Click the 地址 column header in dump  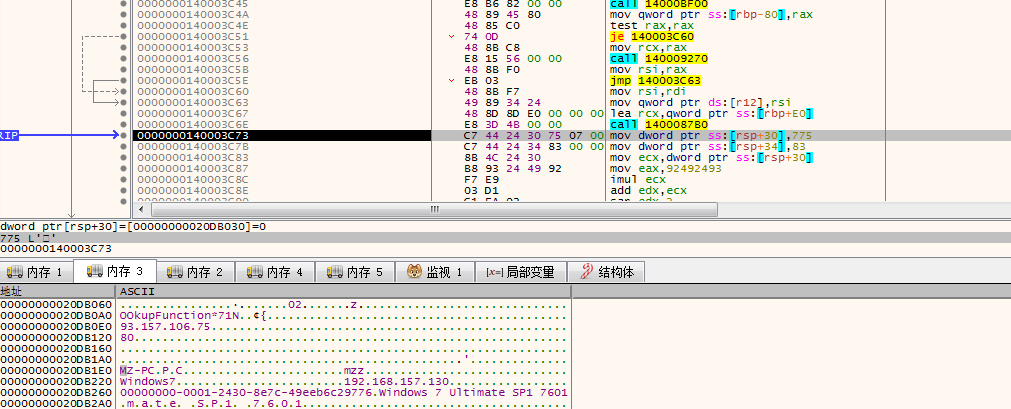coord(57,292)
